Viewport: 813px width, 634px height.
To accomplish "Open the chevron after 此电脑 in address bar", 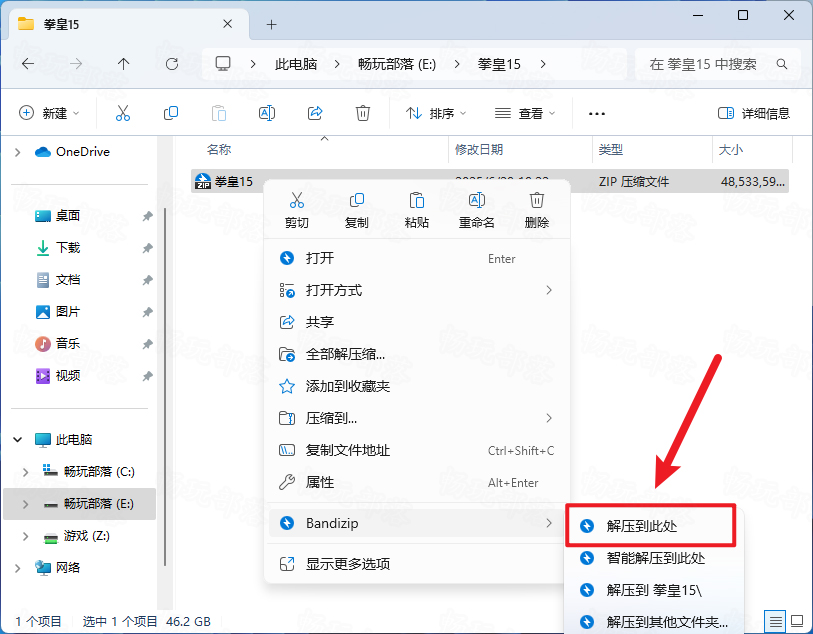I will (x=337, y=64).
